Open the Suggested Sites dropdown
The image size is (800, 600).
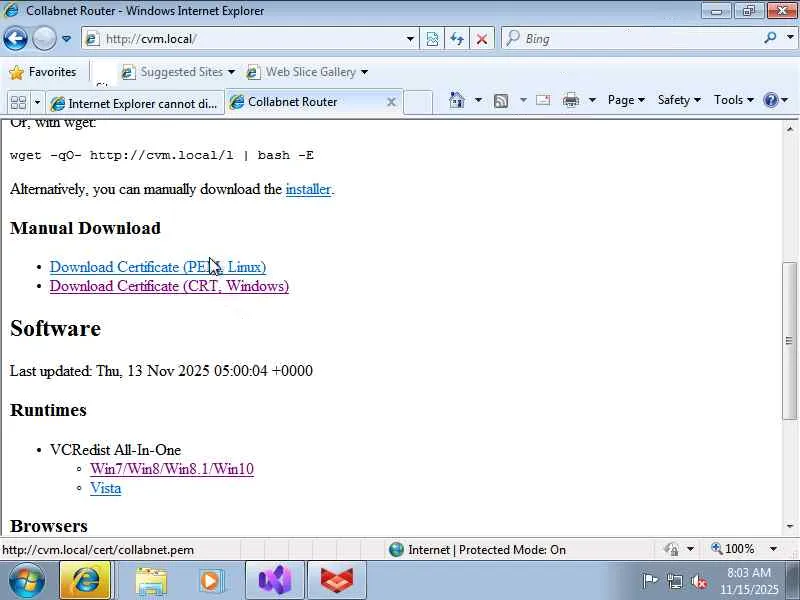(x=179, y=72)
